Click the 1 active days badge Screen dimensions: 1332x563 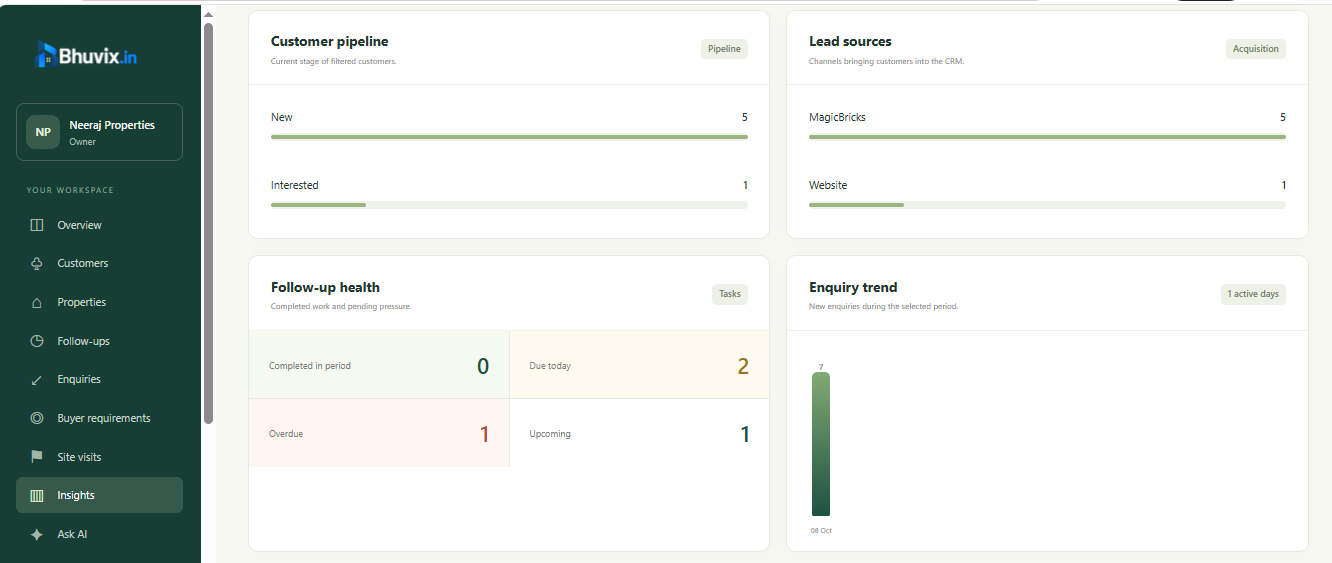tap(1253, 294)
